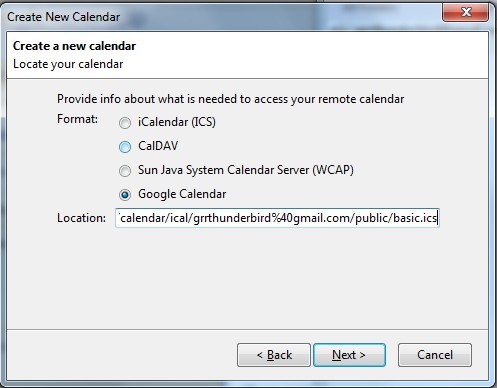Click the "Location:" field label
This screenshot has height=388, width=497.
(x=81, y=218)
